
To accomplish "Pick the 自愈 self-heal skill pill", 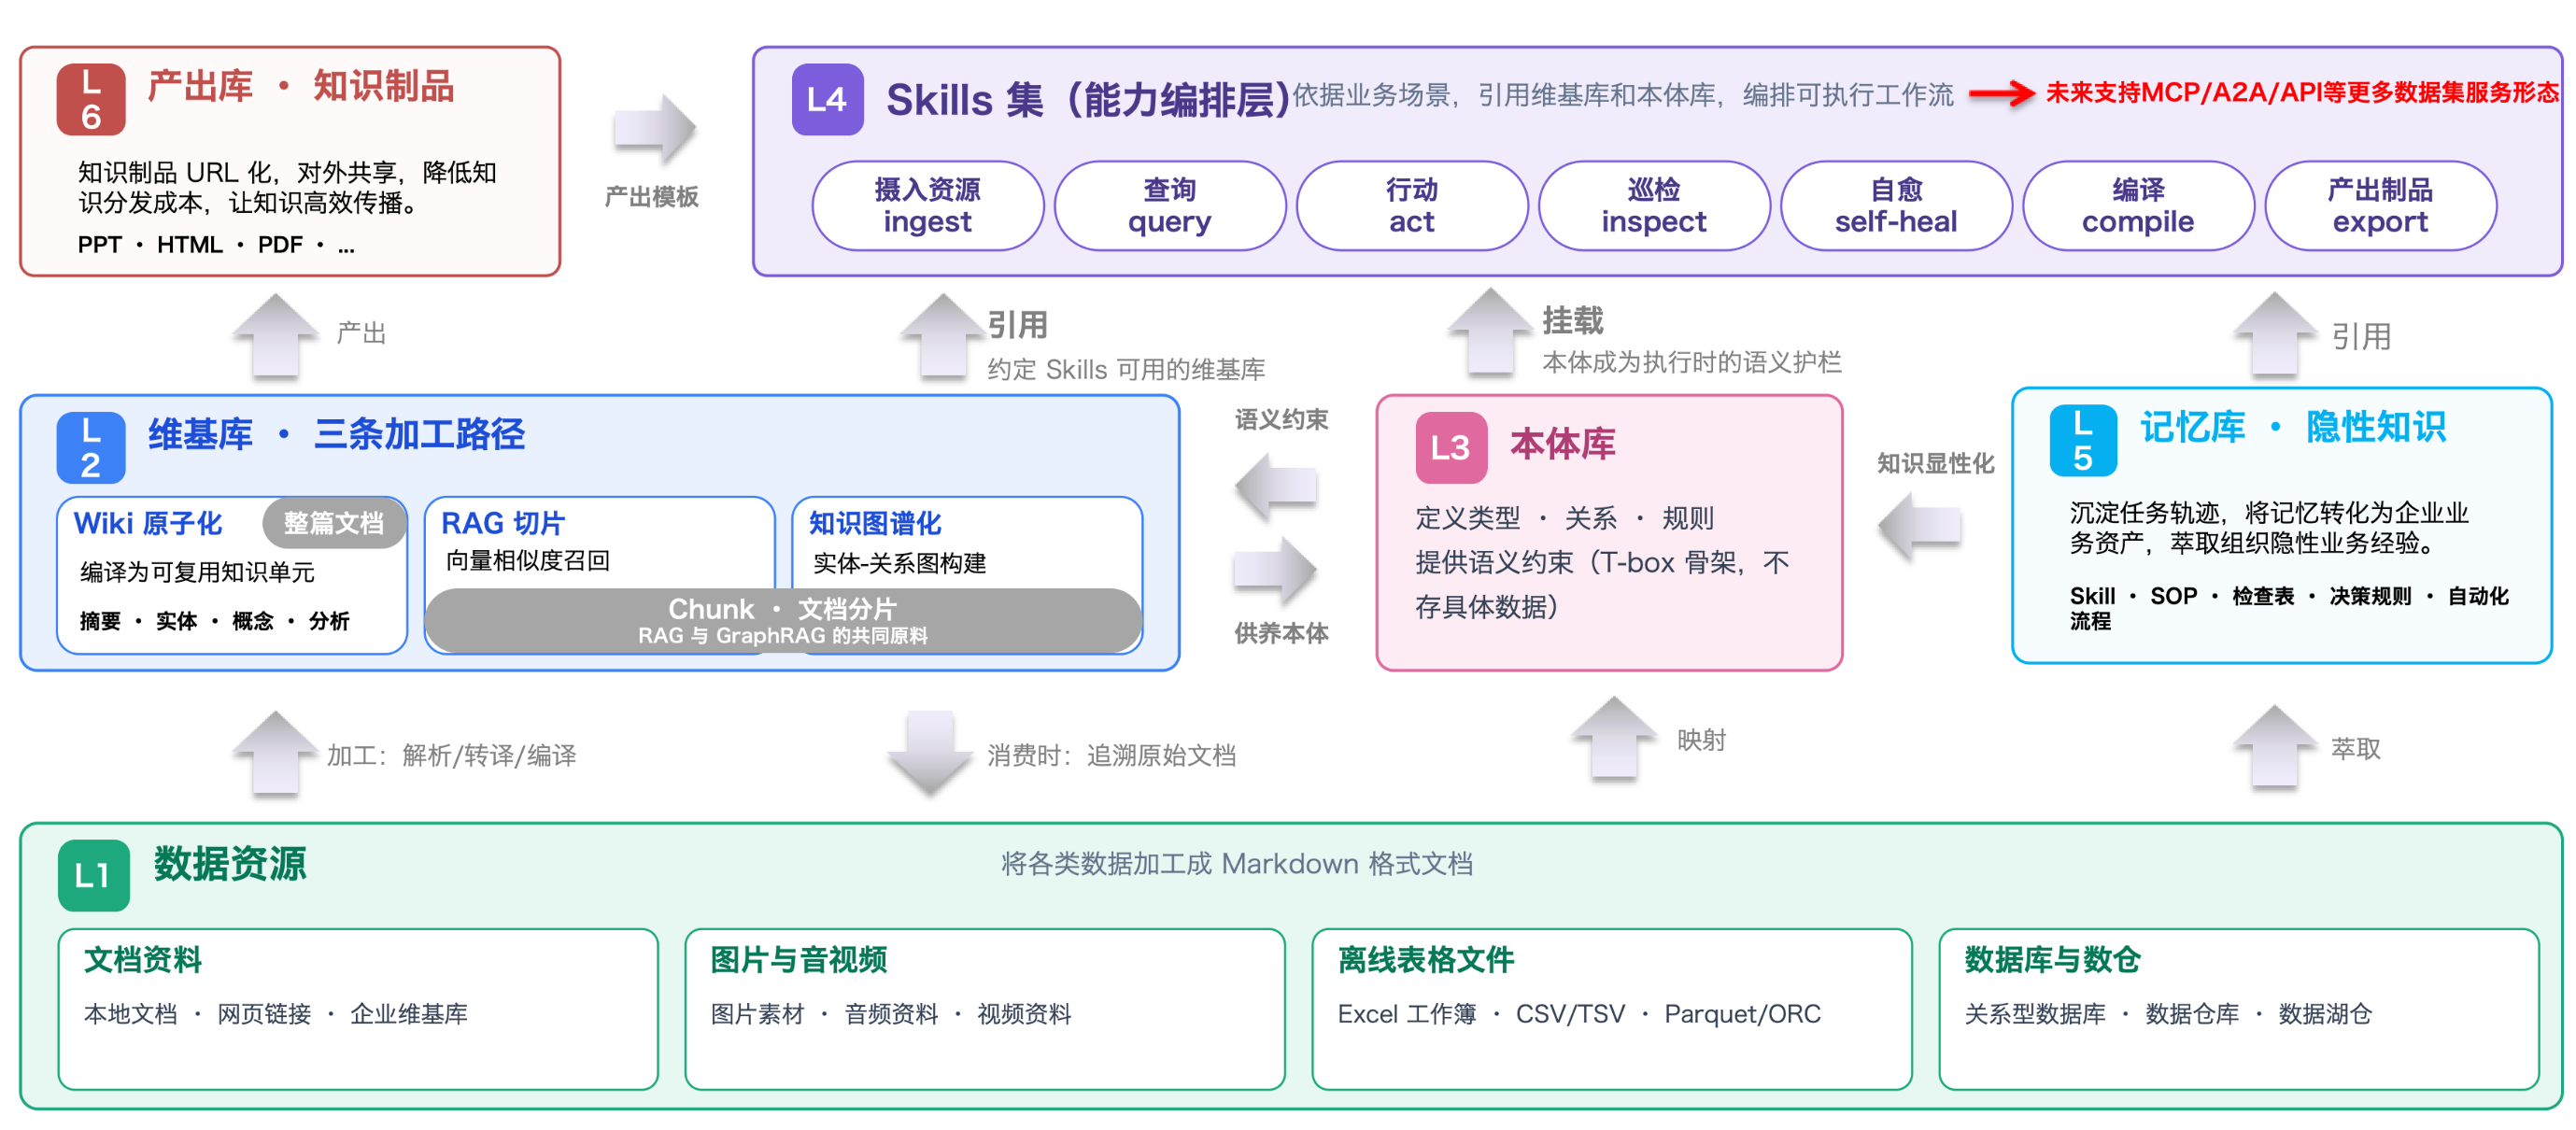I will pos(1896,205).
